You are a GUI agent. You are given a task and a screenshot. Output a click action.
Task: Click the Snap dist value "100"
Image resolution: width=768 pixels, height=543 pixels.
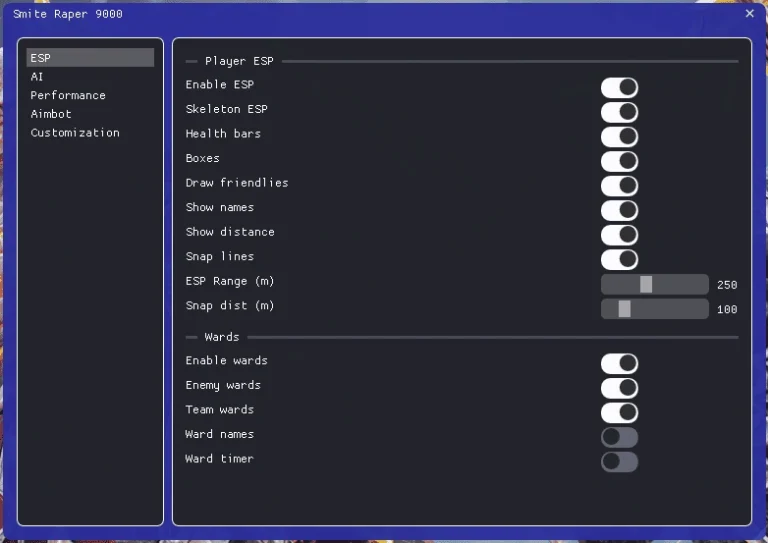727,309
